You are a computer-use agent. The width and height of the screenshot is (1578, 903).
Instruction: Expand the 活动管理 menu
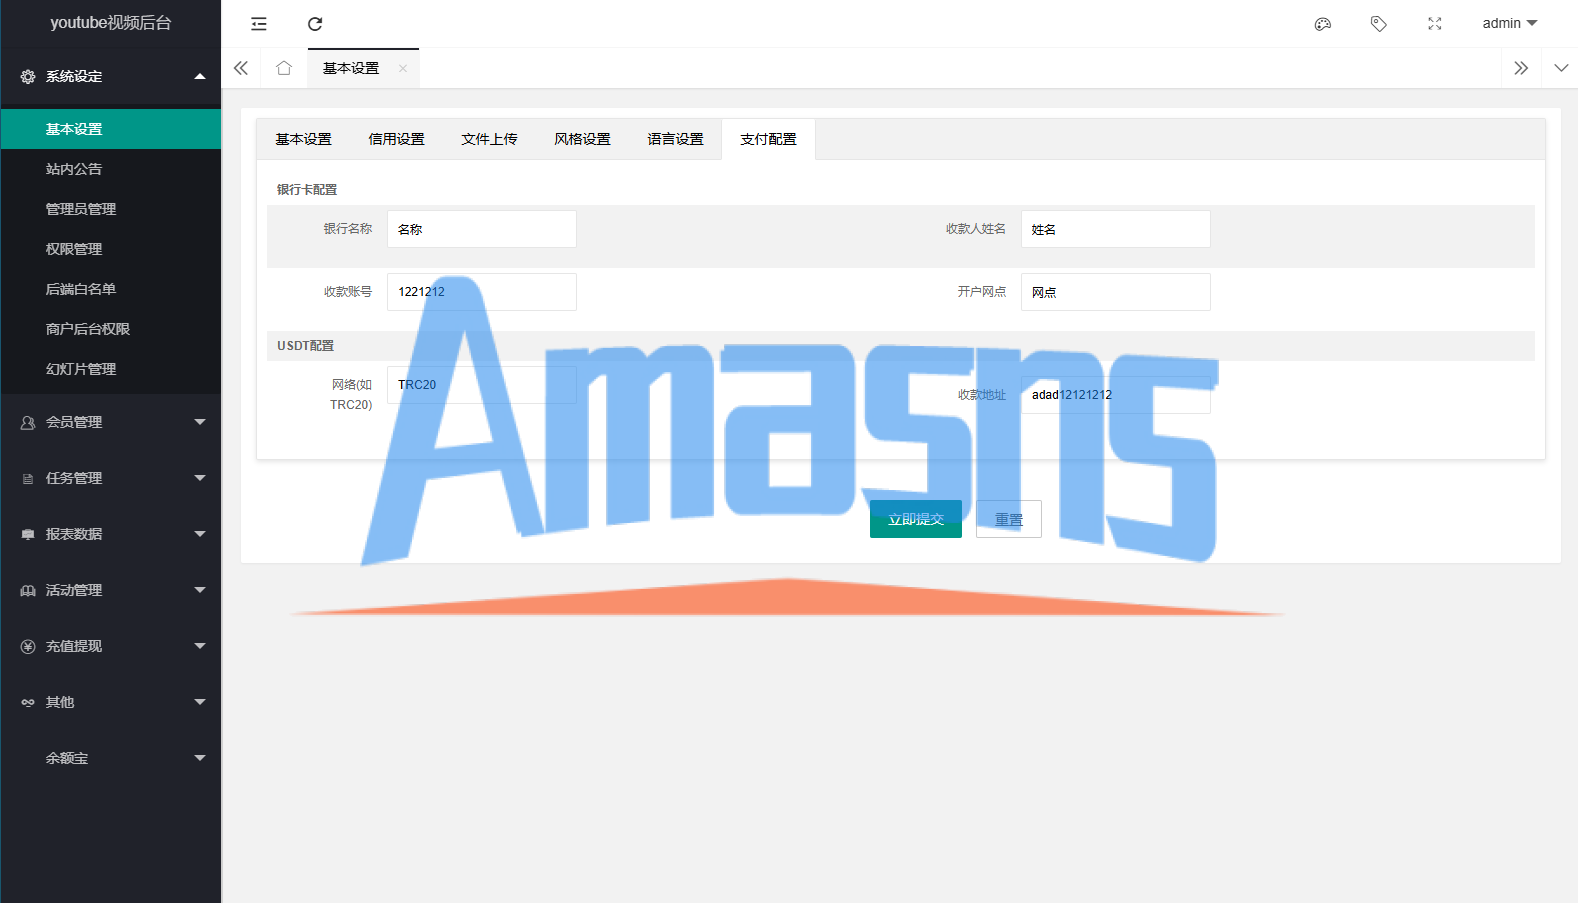(x=111, y=590)
